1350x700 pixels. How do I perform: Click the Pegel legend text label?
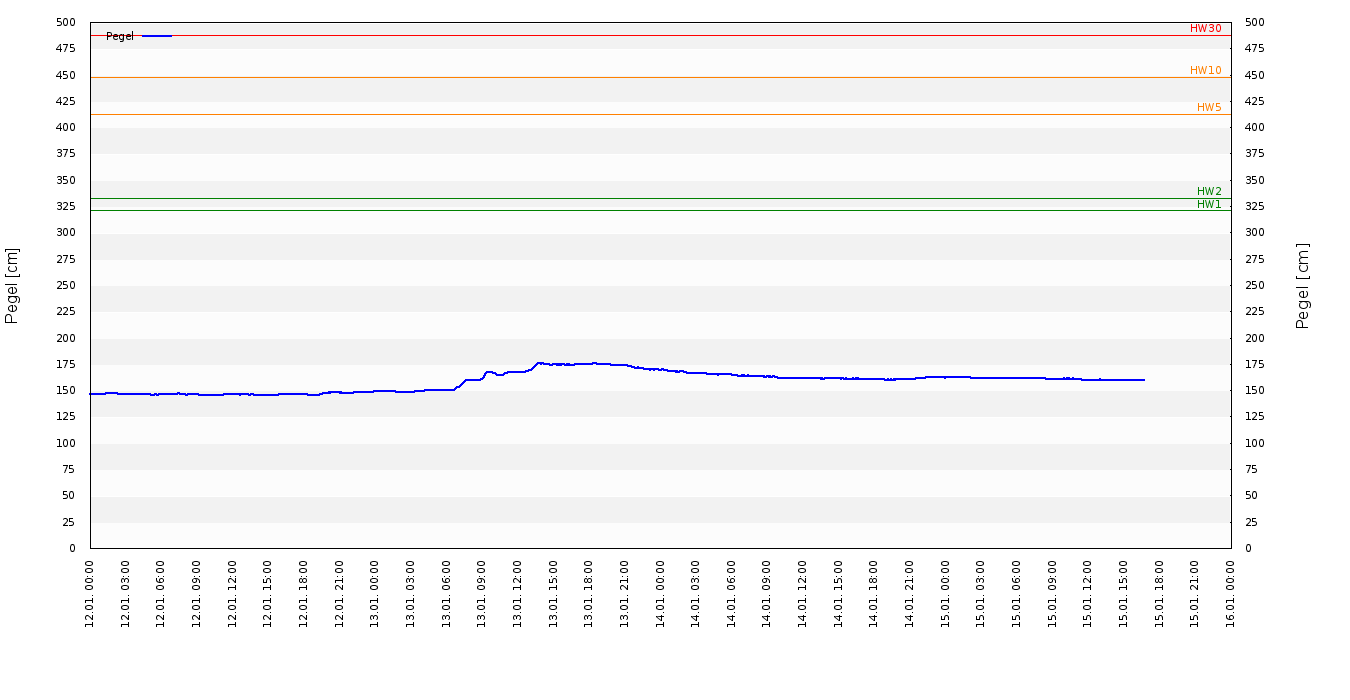tap(120, 36)
